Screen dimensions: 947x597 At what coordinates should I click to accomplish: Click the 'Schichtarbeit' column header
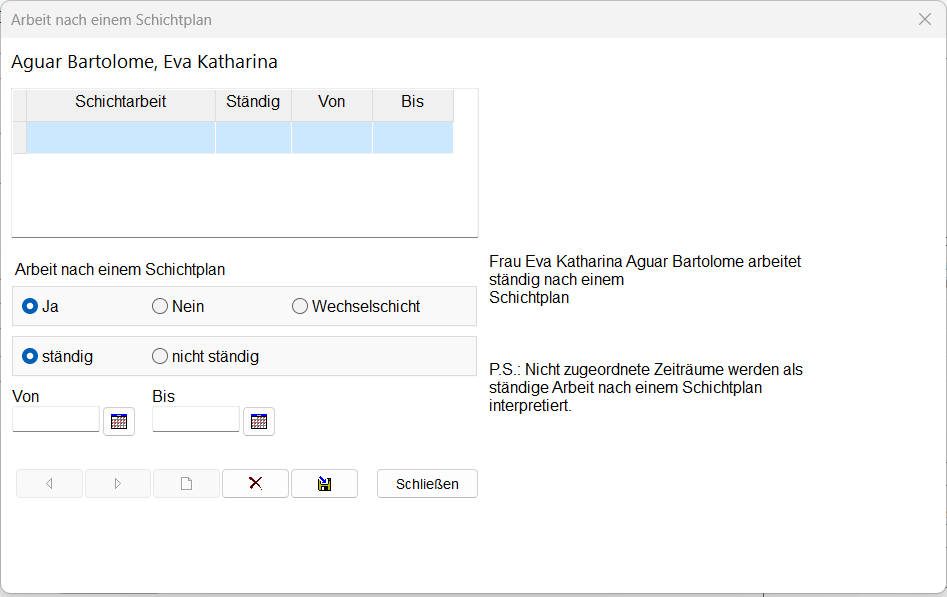point(120,103)
